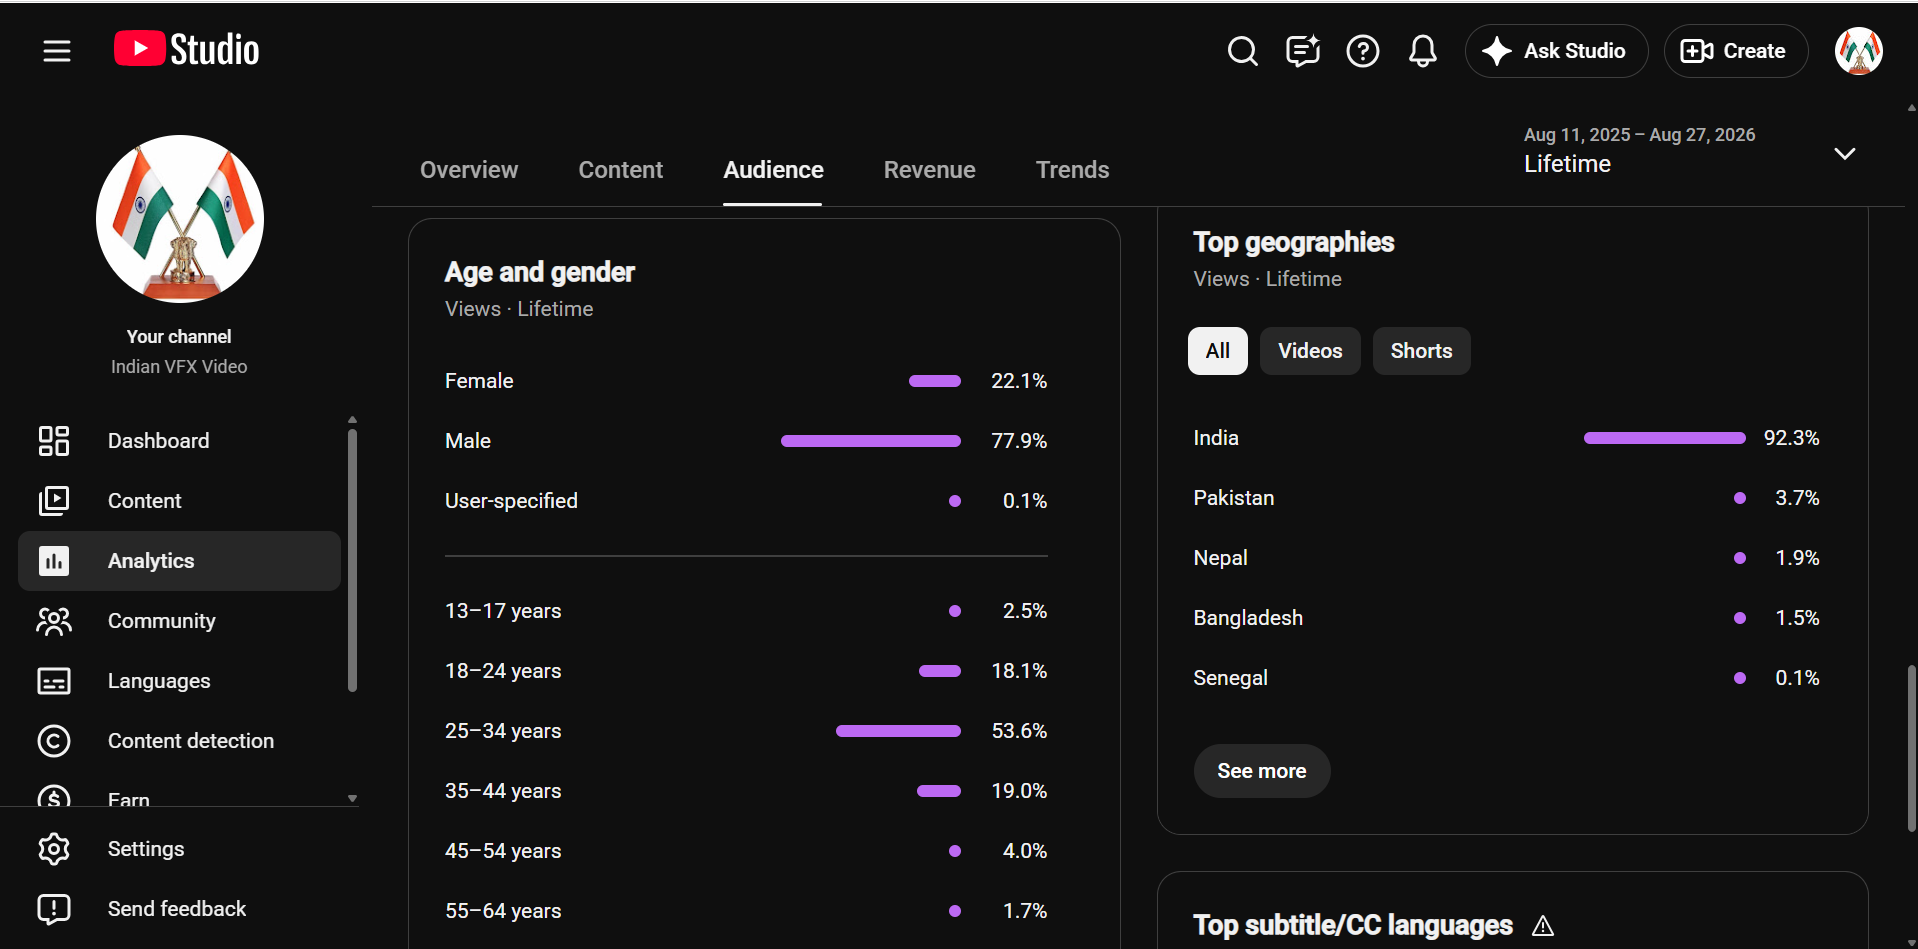Select the All geographies filter chip
The height and width of the screenshot is (949, 1918).
[x=1218, y=351]
